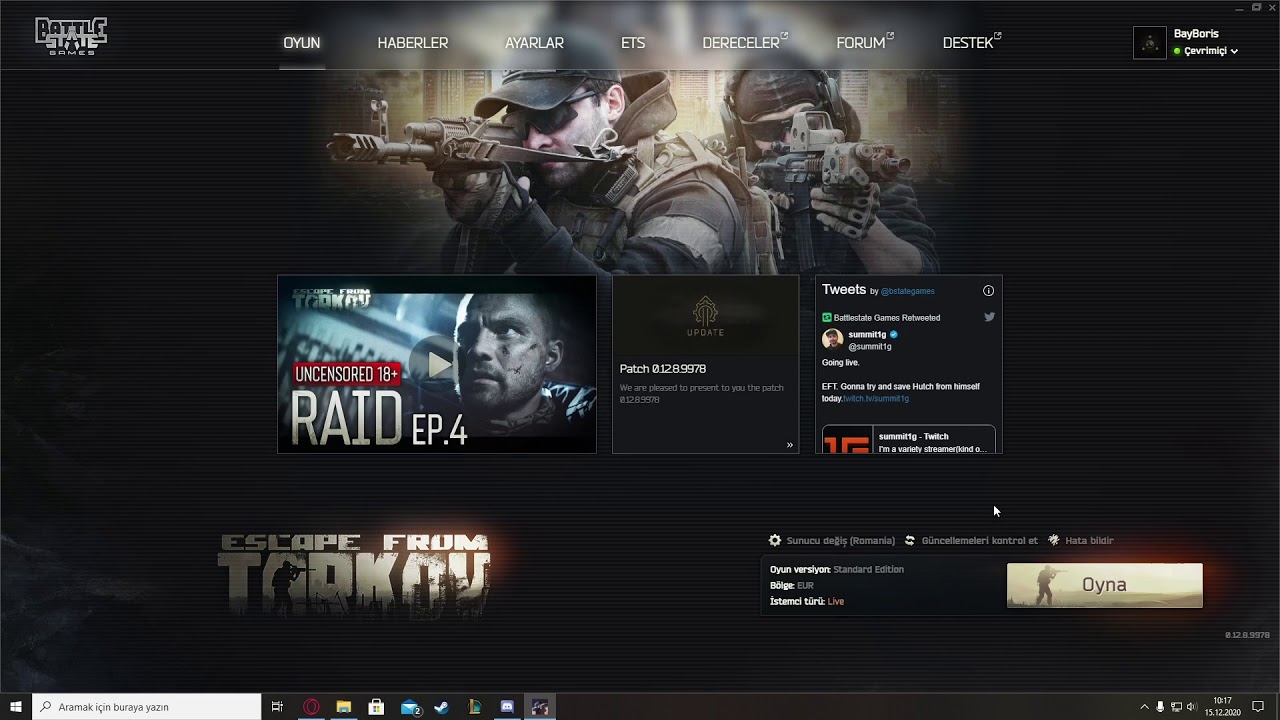
Task: Click the BayBoris username
Action: (x=1196, y=34)
